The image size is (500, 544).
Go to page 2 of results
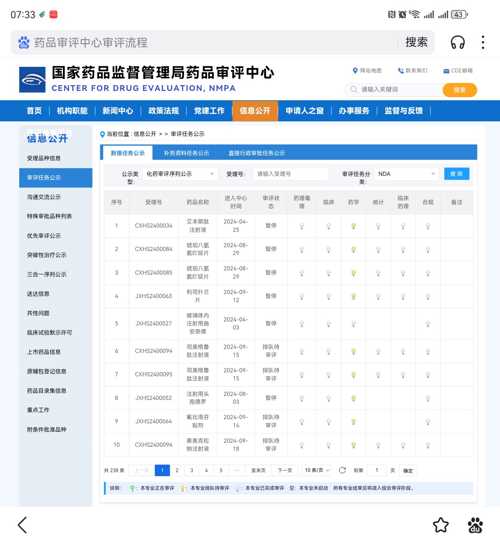click(x=177, y=470)
